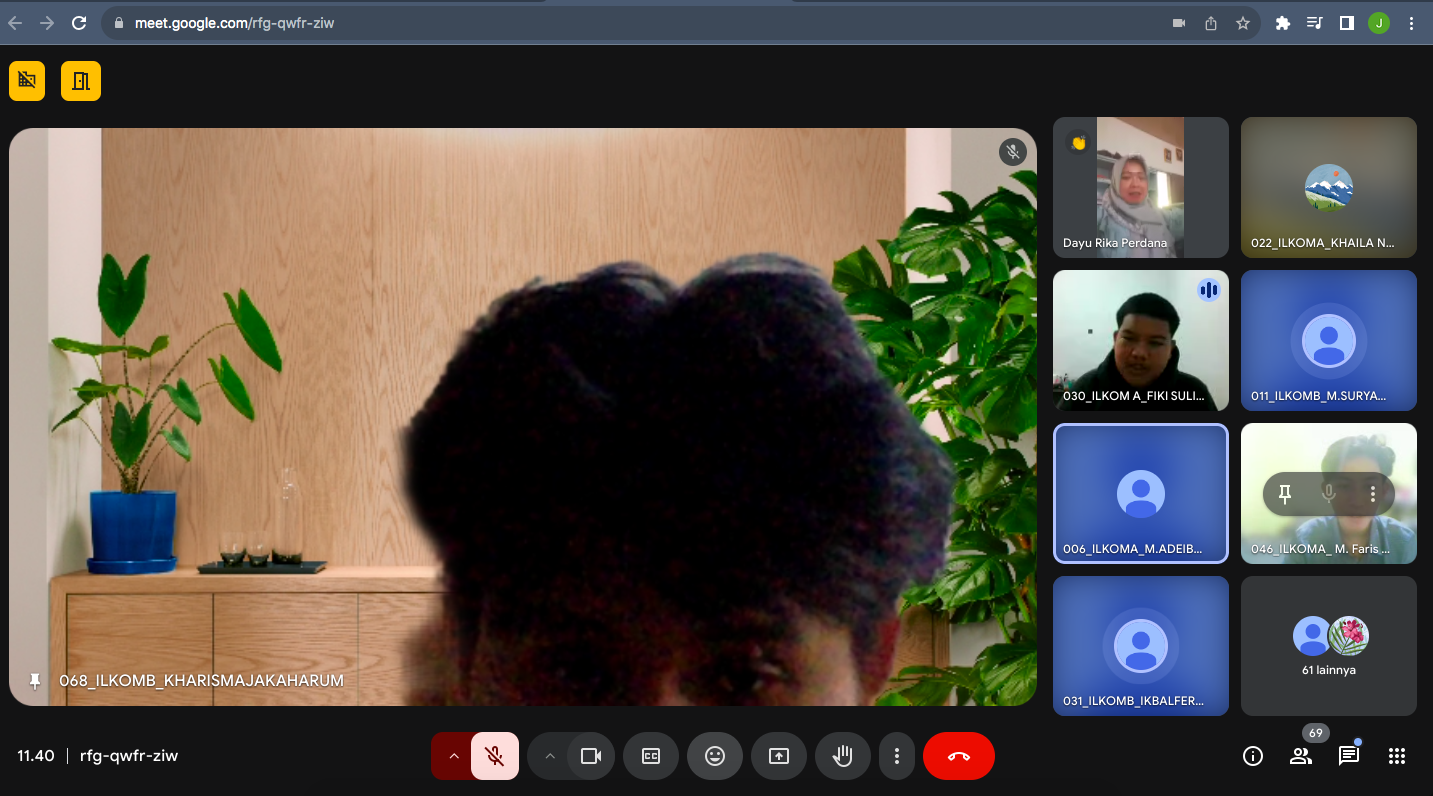Open the 61 lainnya participants tile

pos(1328,646)
